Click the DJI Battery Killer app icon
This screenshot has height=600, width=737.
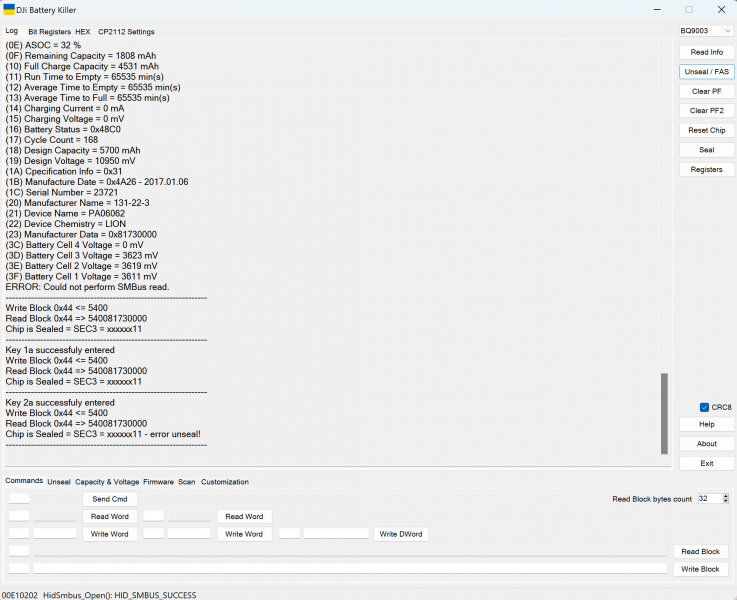(8, 9)
